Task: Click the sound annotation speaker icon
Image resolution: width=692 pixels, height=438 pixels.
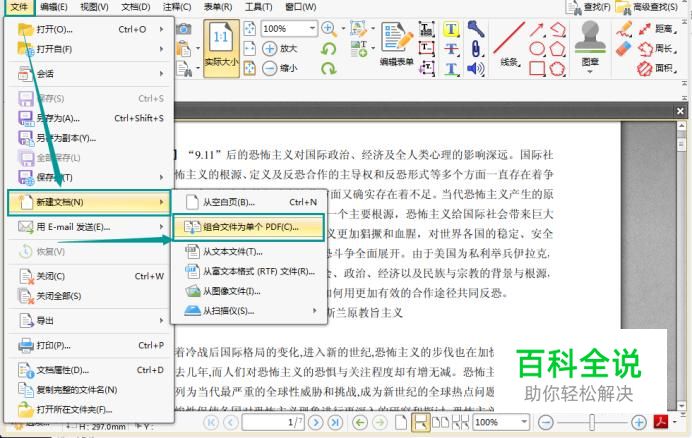Action: pyautogui.click(x=476, y=68)
